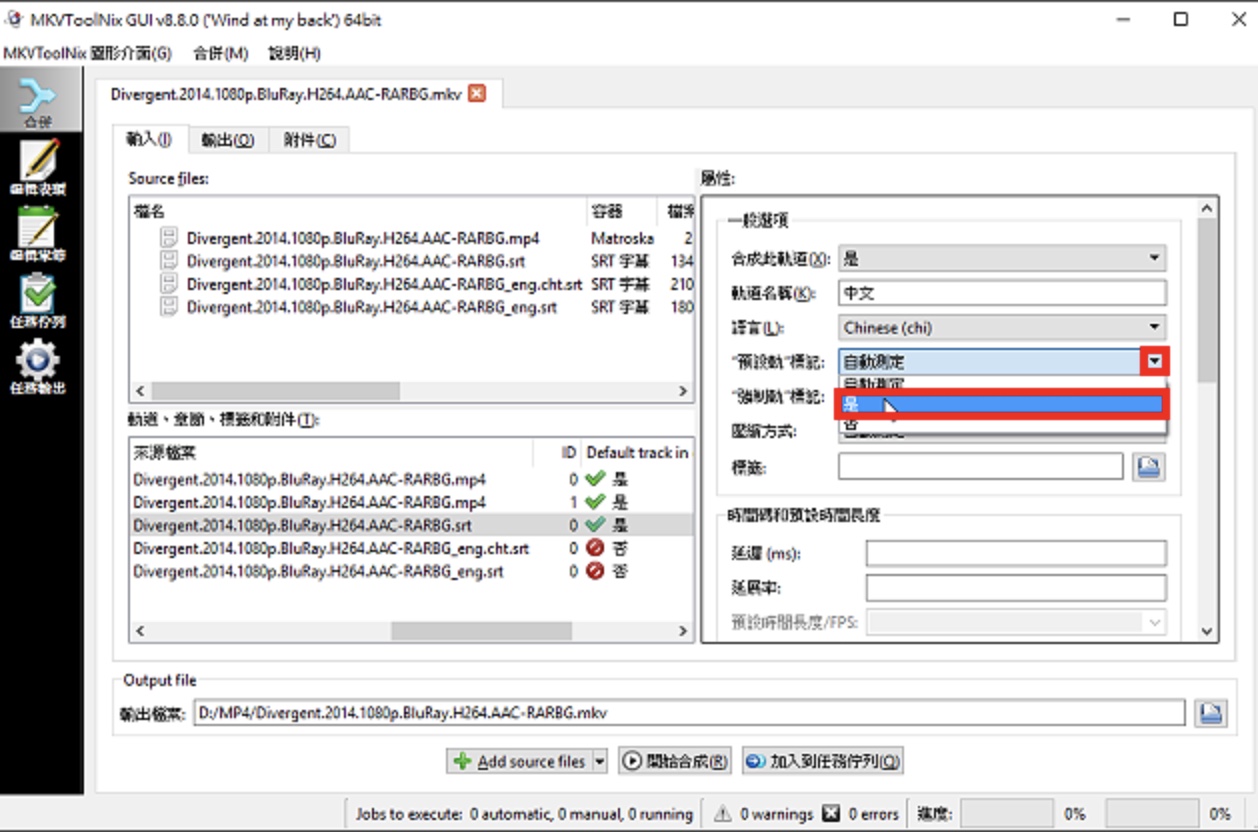Toggle green check on RARBG.srt track

click(x=597, y=525)
